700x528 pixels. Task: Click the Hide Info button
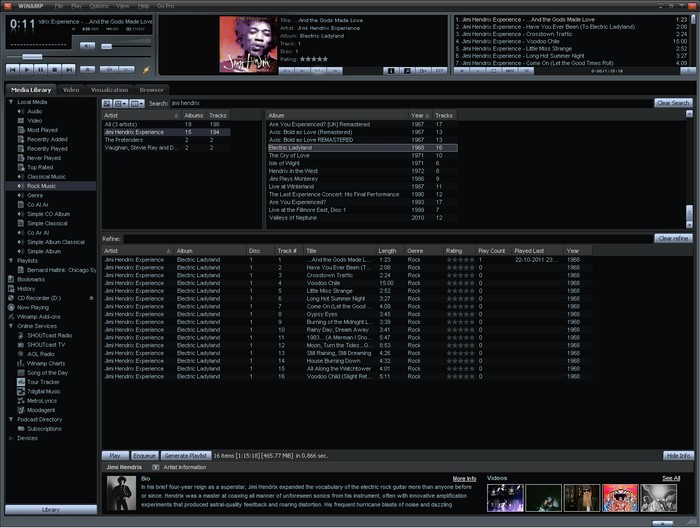tap(678, 455)
